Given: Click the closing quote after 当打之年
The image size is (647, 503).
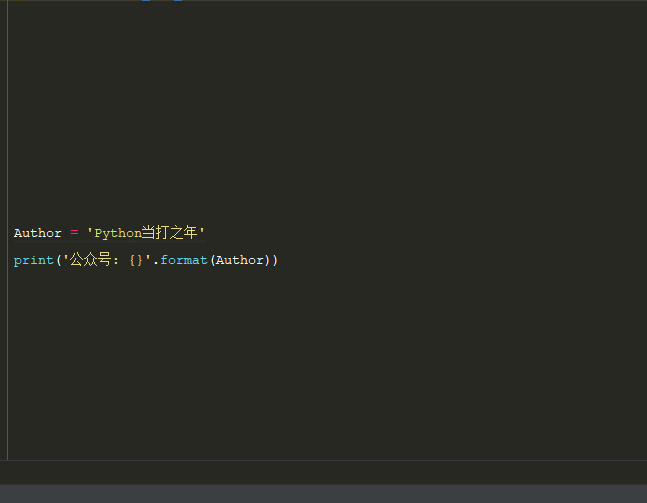Looking at the screenshot, I should pos(202,230).
